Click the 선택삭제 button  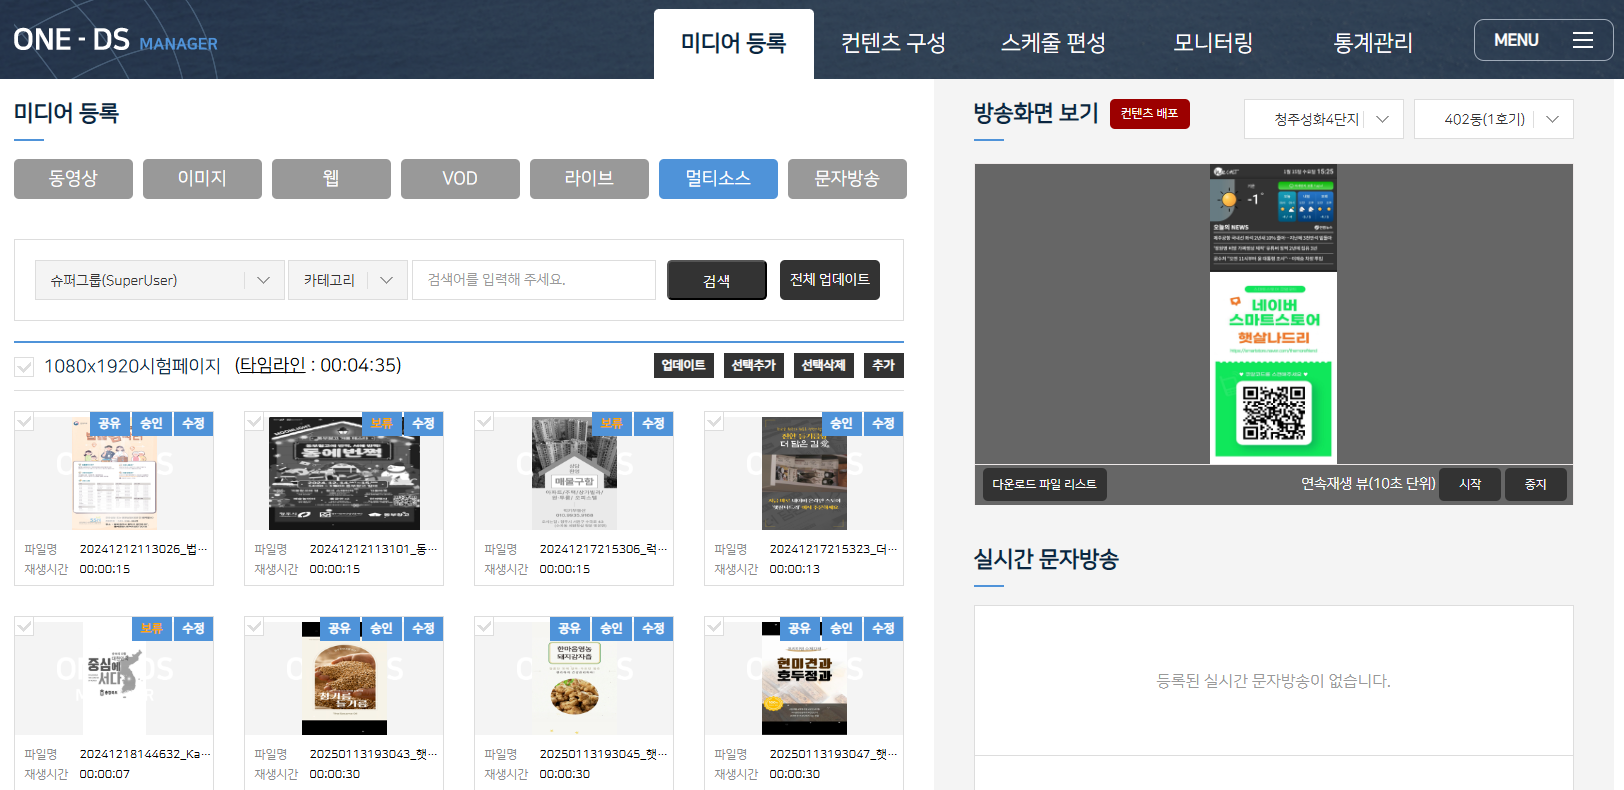click(824, 365)
